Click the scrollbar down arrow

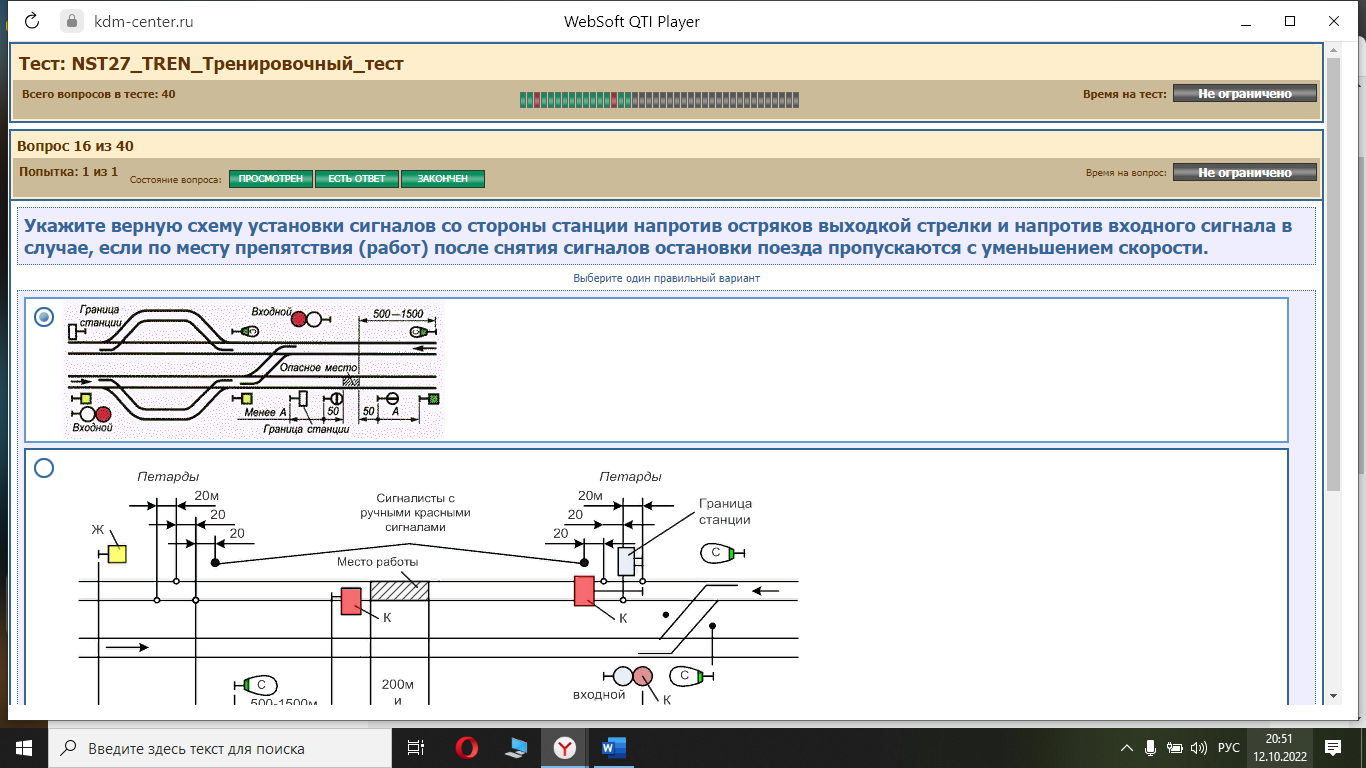[x=1333, y=696]
